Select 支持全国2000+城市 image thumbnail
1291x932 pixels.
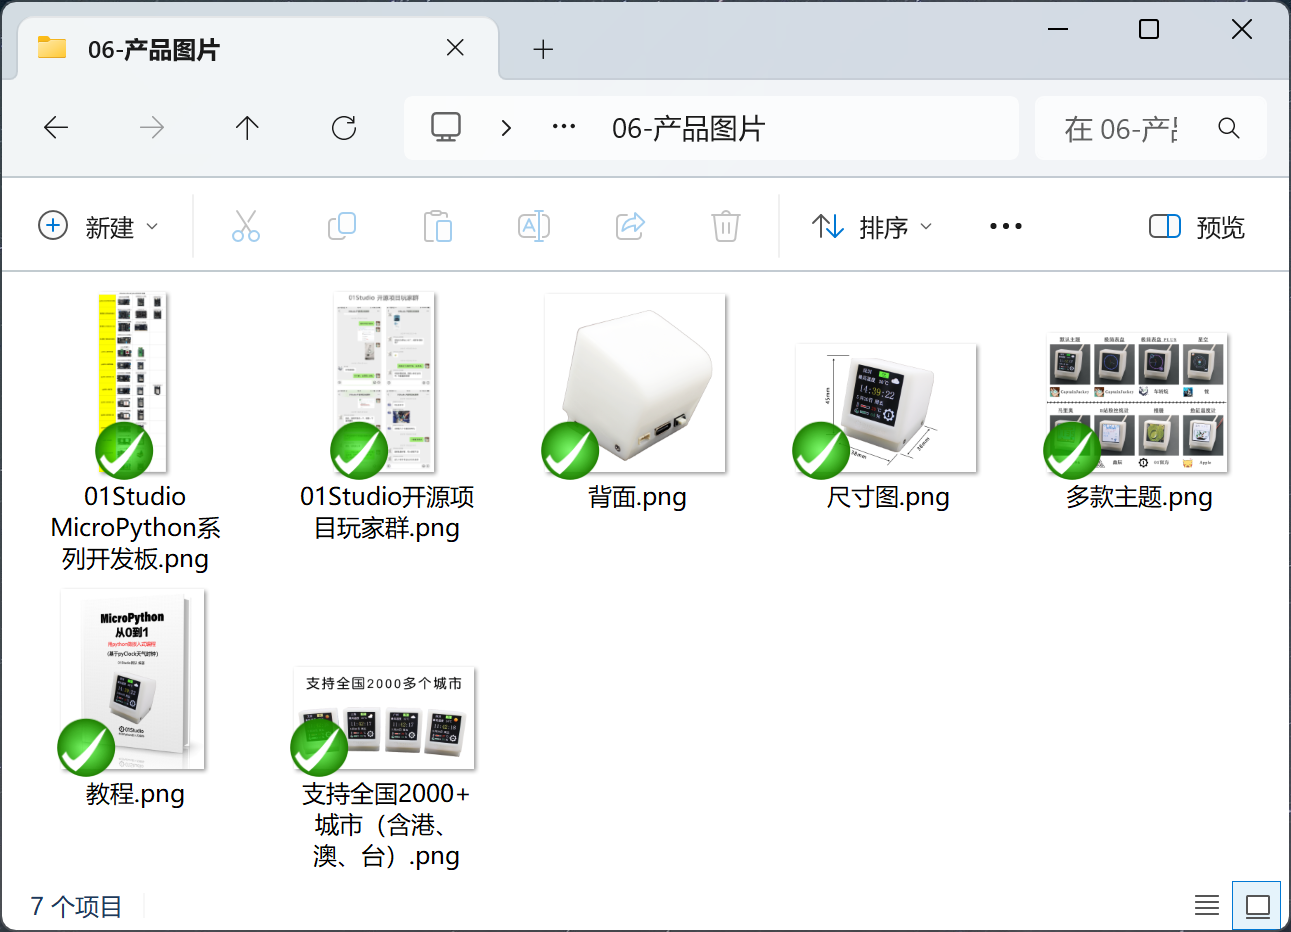384,718
